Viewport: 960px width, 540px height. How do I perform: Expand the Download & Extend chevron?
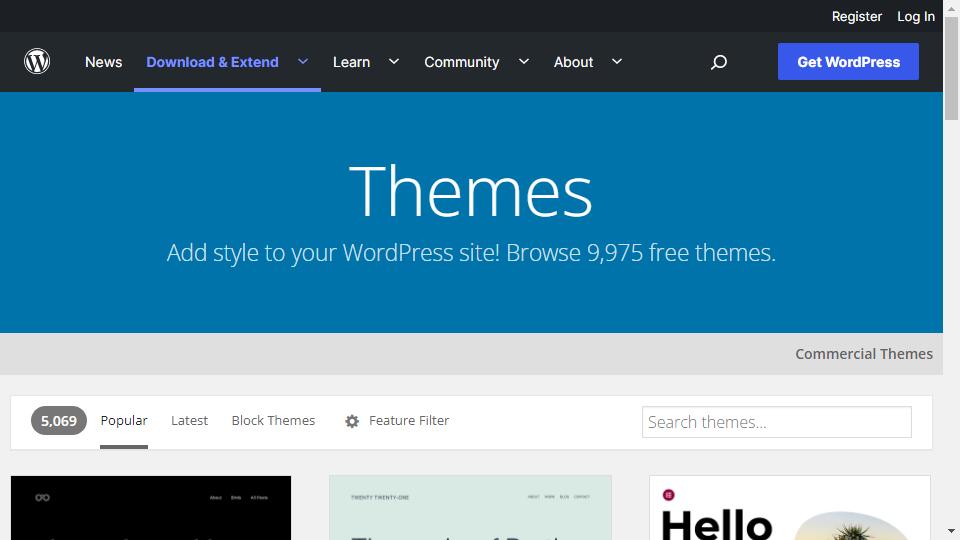tap(302, 61)
